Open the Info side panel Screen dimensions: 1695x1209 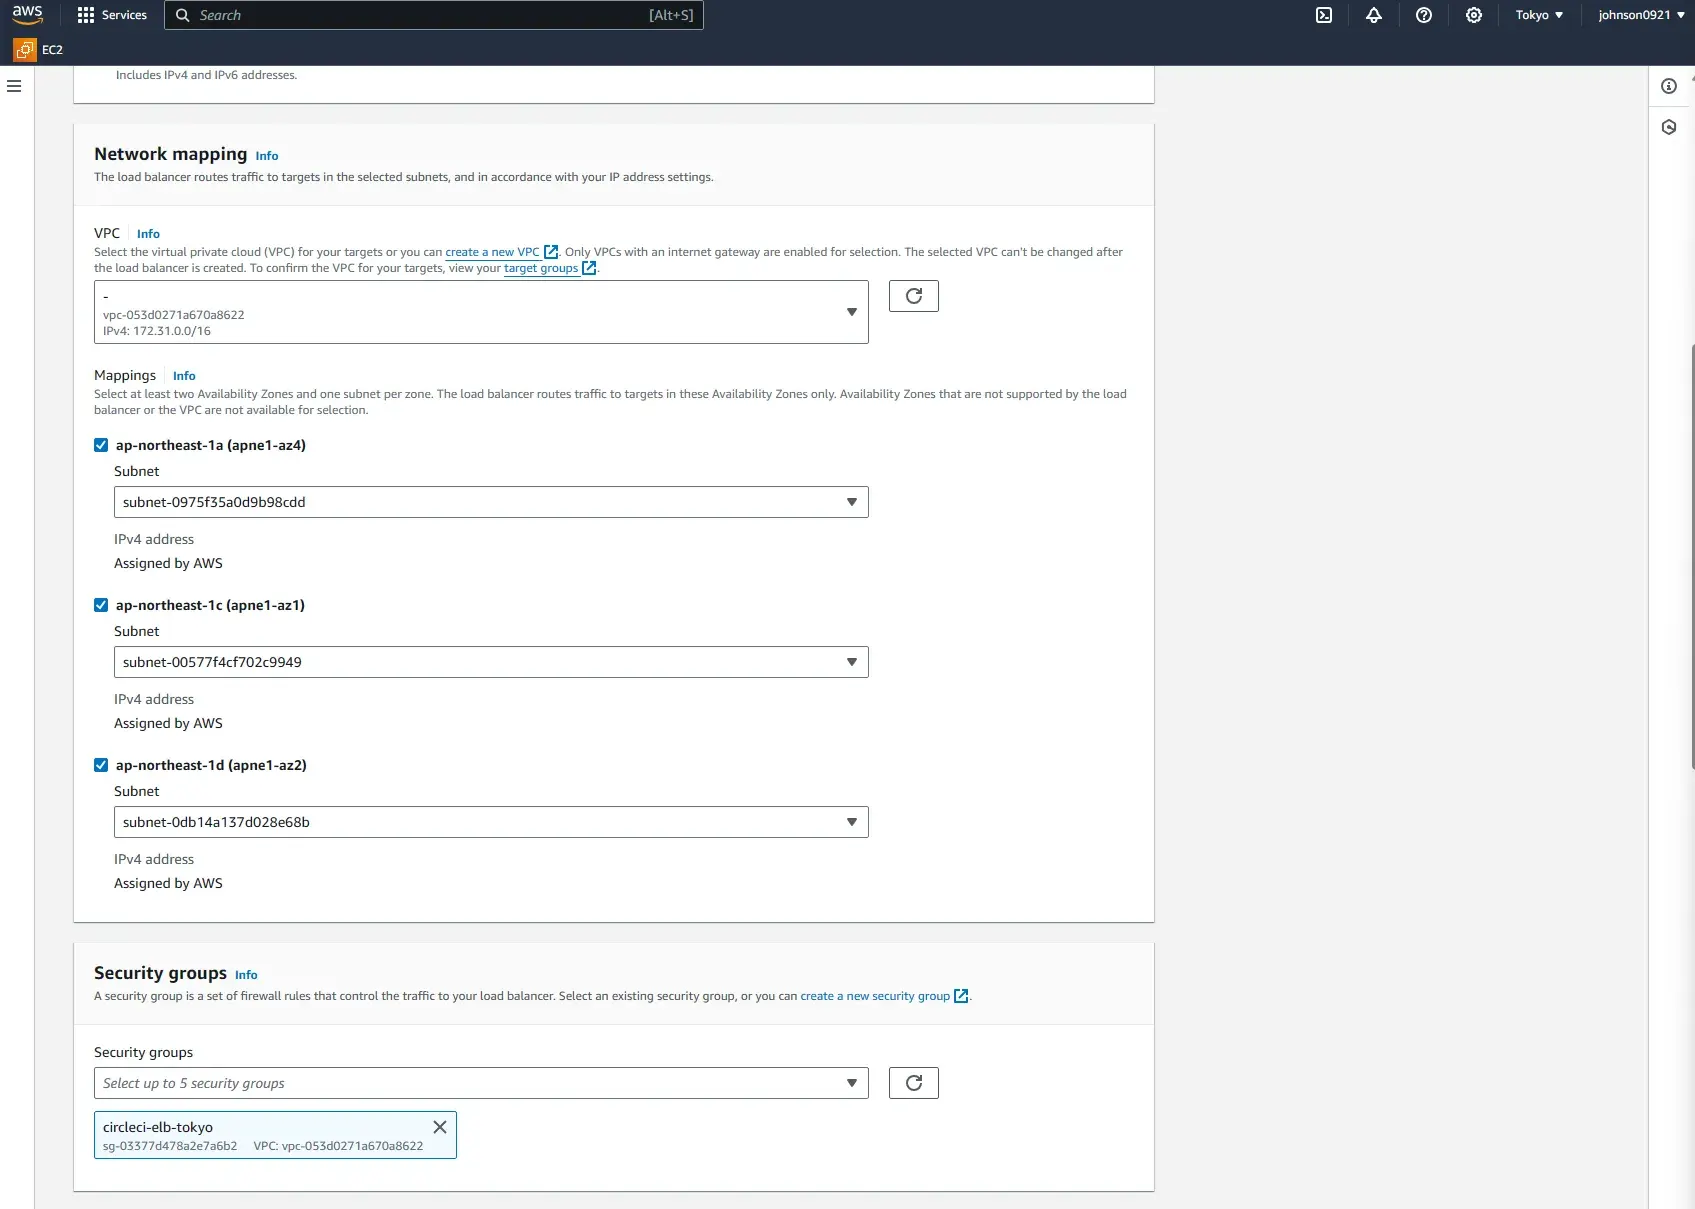(1668, 86)
